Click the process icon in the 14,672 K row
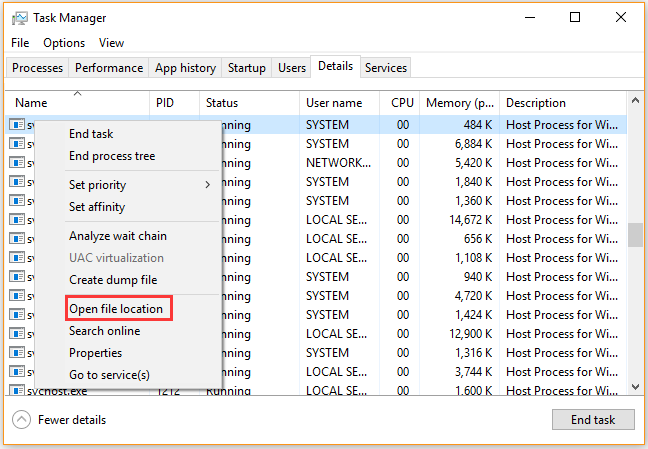Screen dimensions: 648x449 point(17,220)
